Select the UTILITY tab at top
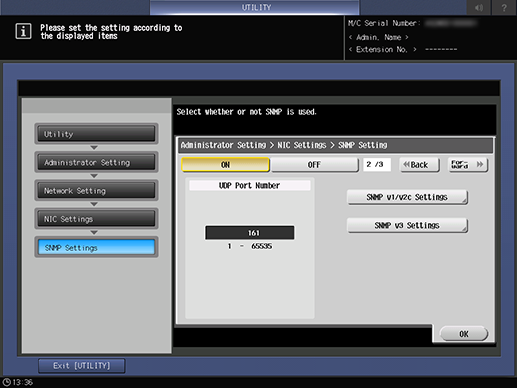Image resolution: width=517 pixels, height=388 pixels. [x=255, y=7]
